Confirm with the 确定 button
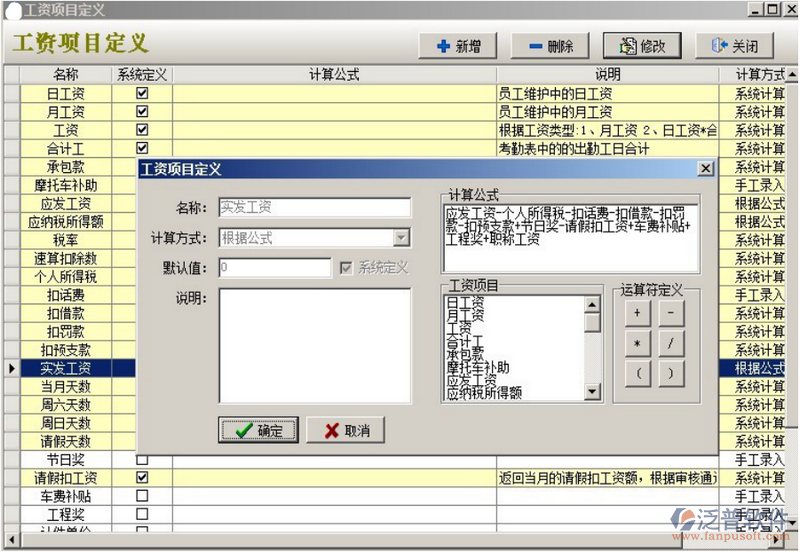This screenshot has height=552, width=800. click(258, 431)
